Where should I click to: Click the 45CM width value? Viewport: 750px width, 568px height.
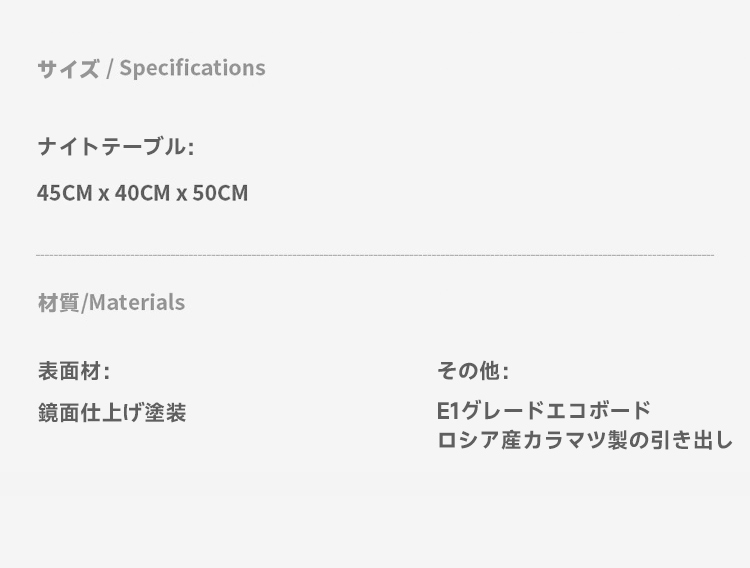(x=65, y=193)
